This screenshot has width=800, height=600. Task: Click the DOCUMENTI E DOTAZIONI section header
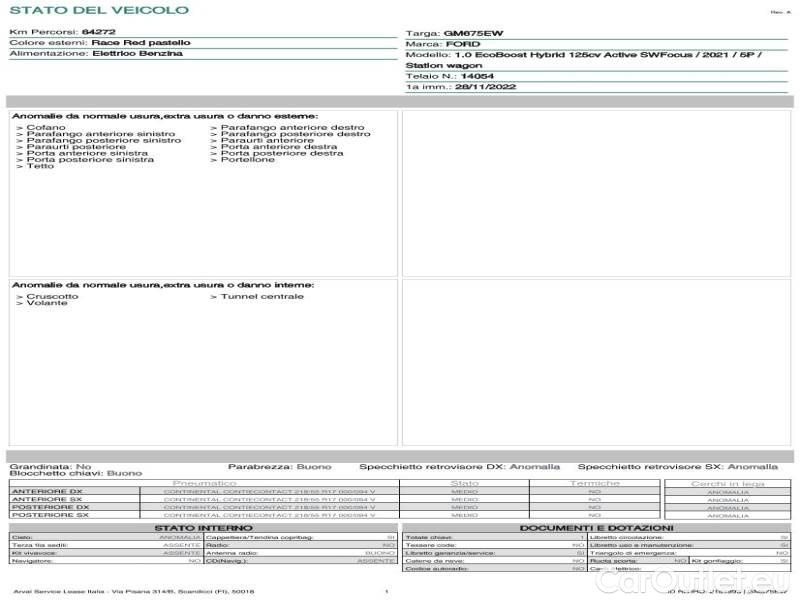point(596,527)
